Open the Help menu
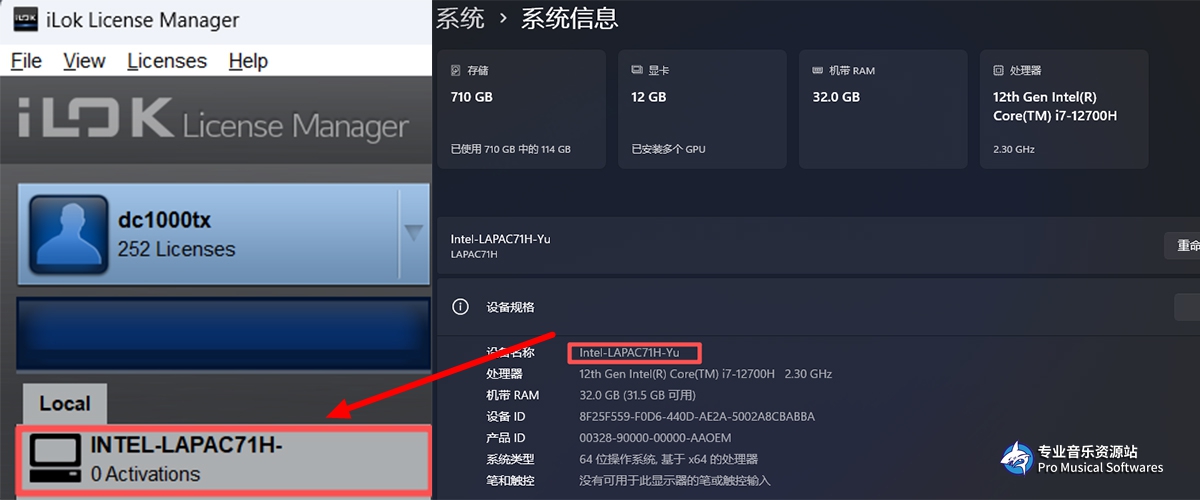 pos(248,61)
